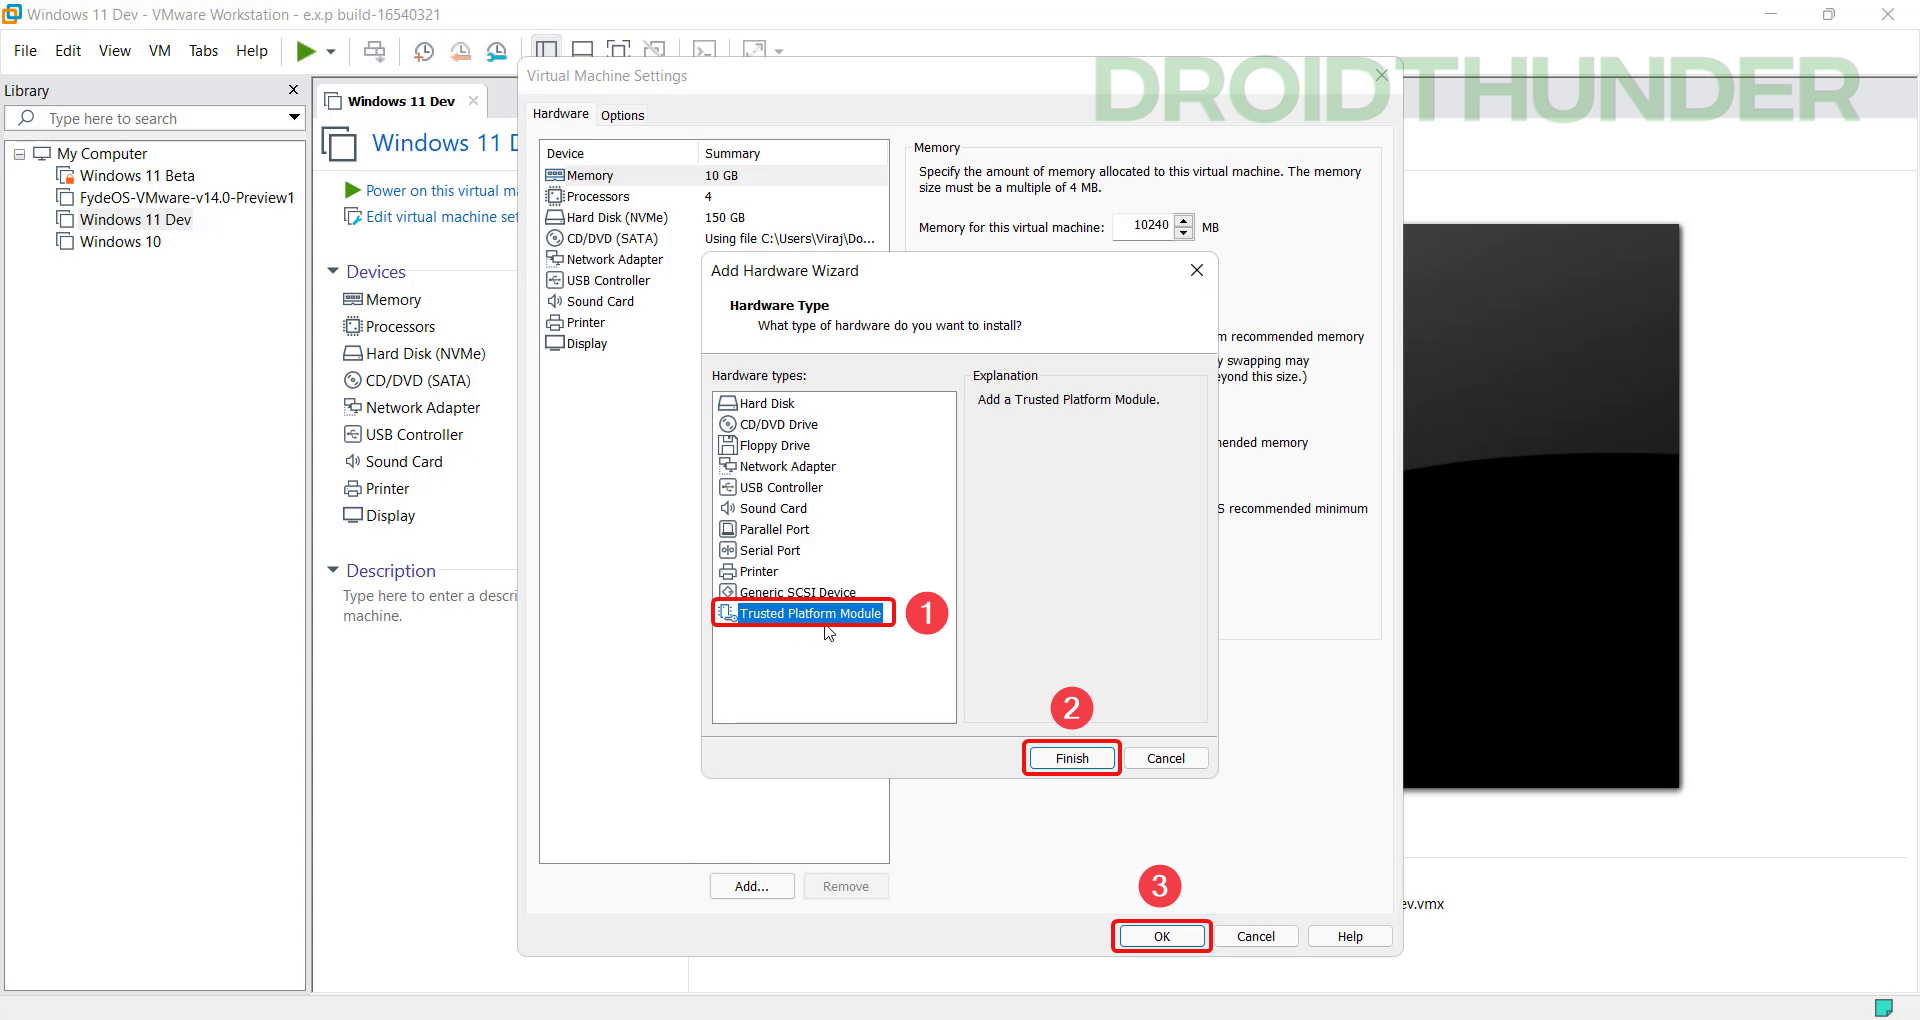This screenshot has height=1020, width=1920.
Task: Click Memory in the VM summary Devices list
Action: 393,300
